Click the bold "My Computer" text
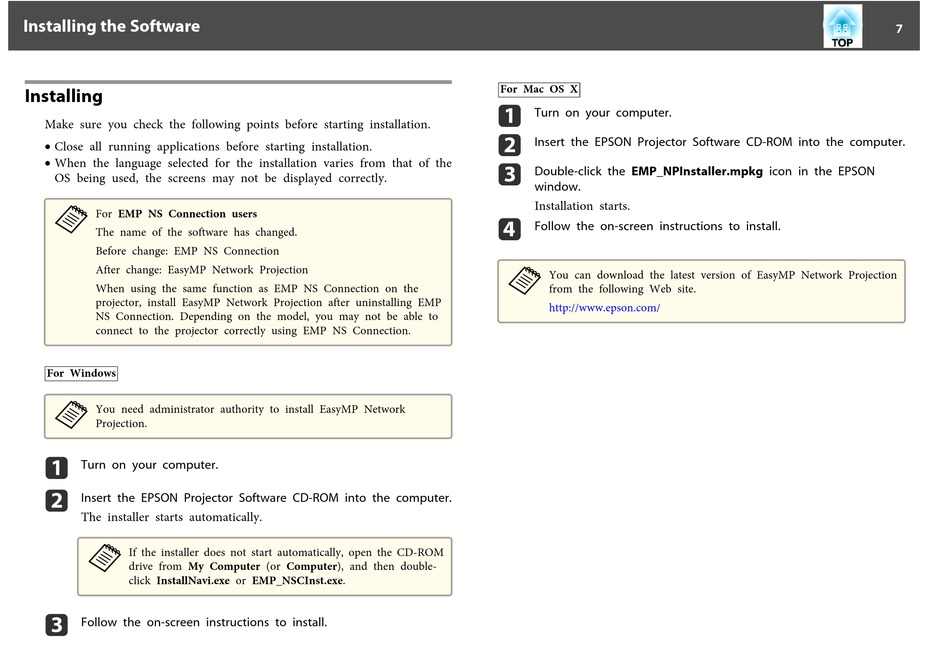Viewport: 950px width, 660px height. pos(224,567)
